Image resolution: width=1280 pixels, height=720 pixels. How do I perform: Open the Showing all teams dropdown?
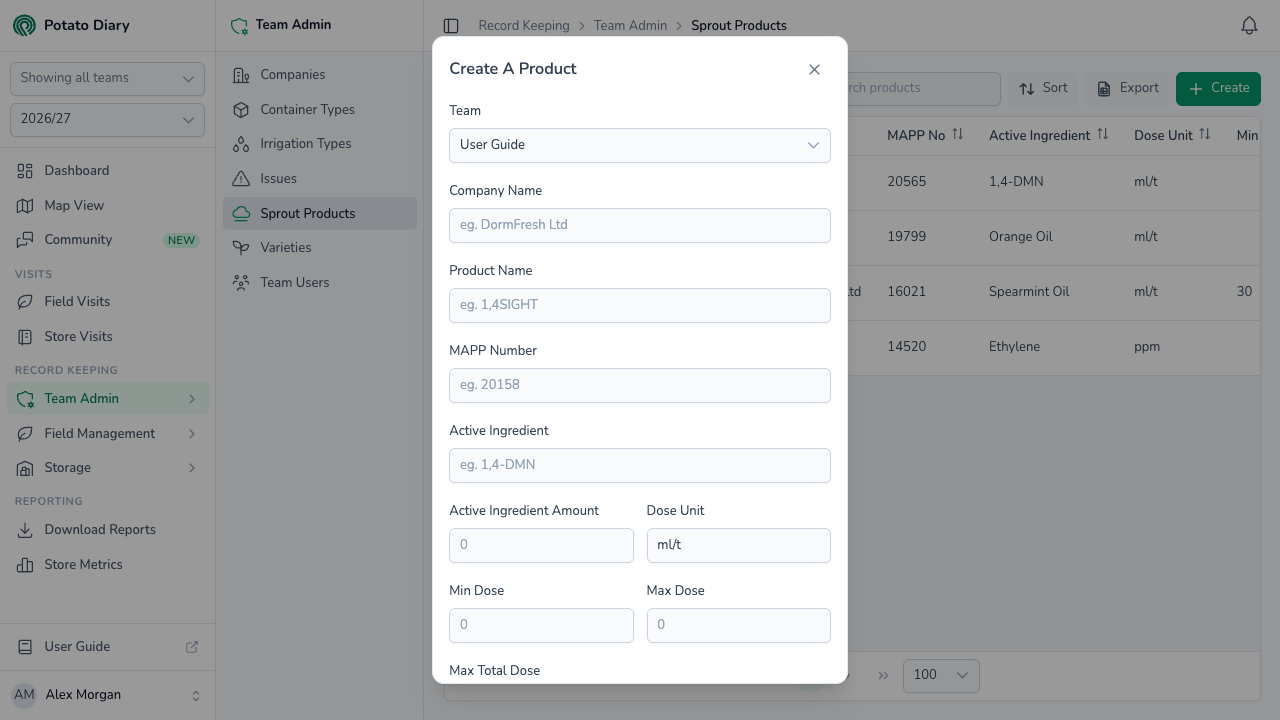point(107,79)
